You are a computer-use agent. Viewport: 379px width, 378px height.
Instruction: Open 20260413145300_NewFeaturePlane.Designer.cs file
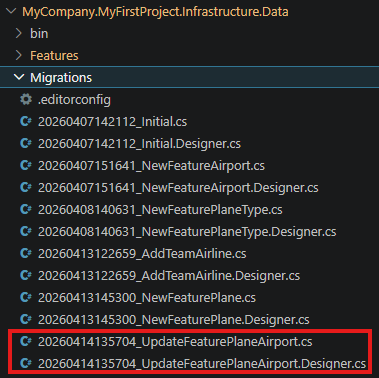click(x=174, y=320)
